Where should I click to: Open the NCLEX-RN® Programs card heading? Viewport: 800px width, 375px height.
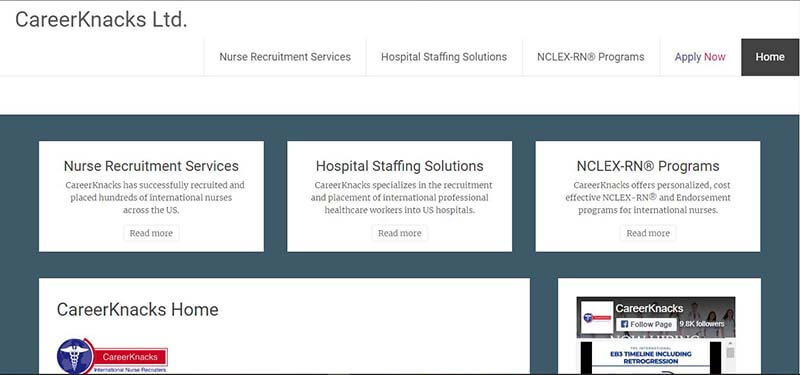pos(648,166)
